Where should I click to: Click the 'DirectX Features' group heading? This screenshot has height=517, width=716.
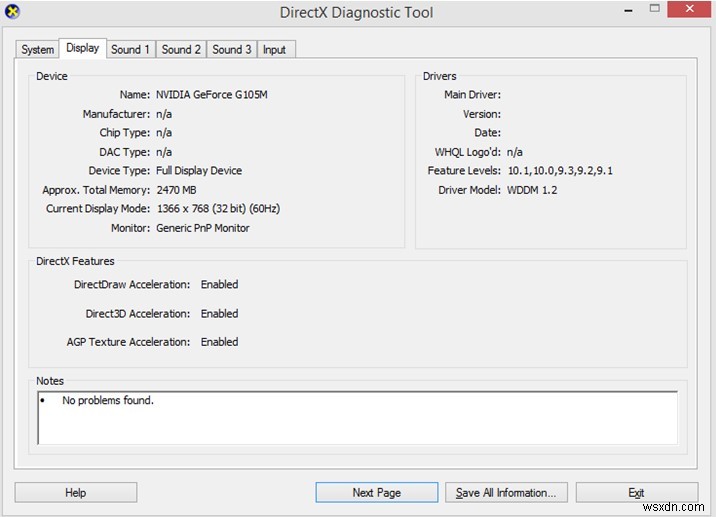point(75,261)
